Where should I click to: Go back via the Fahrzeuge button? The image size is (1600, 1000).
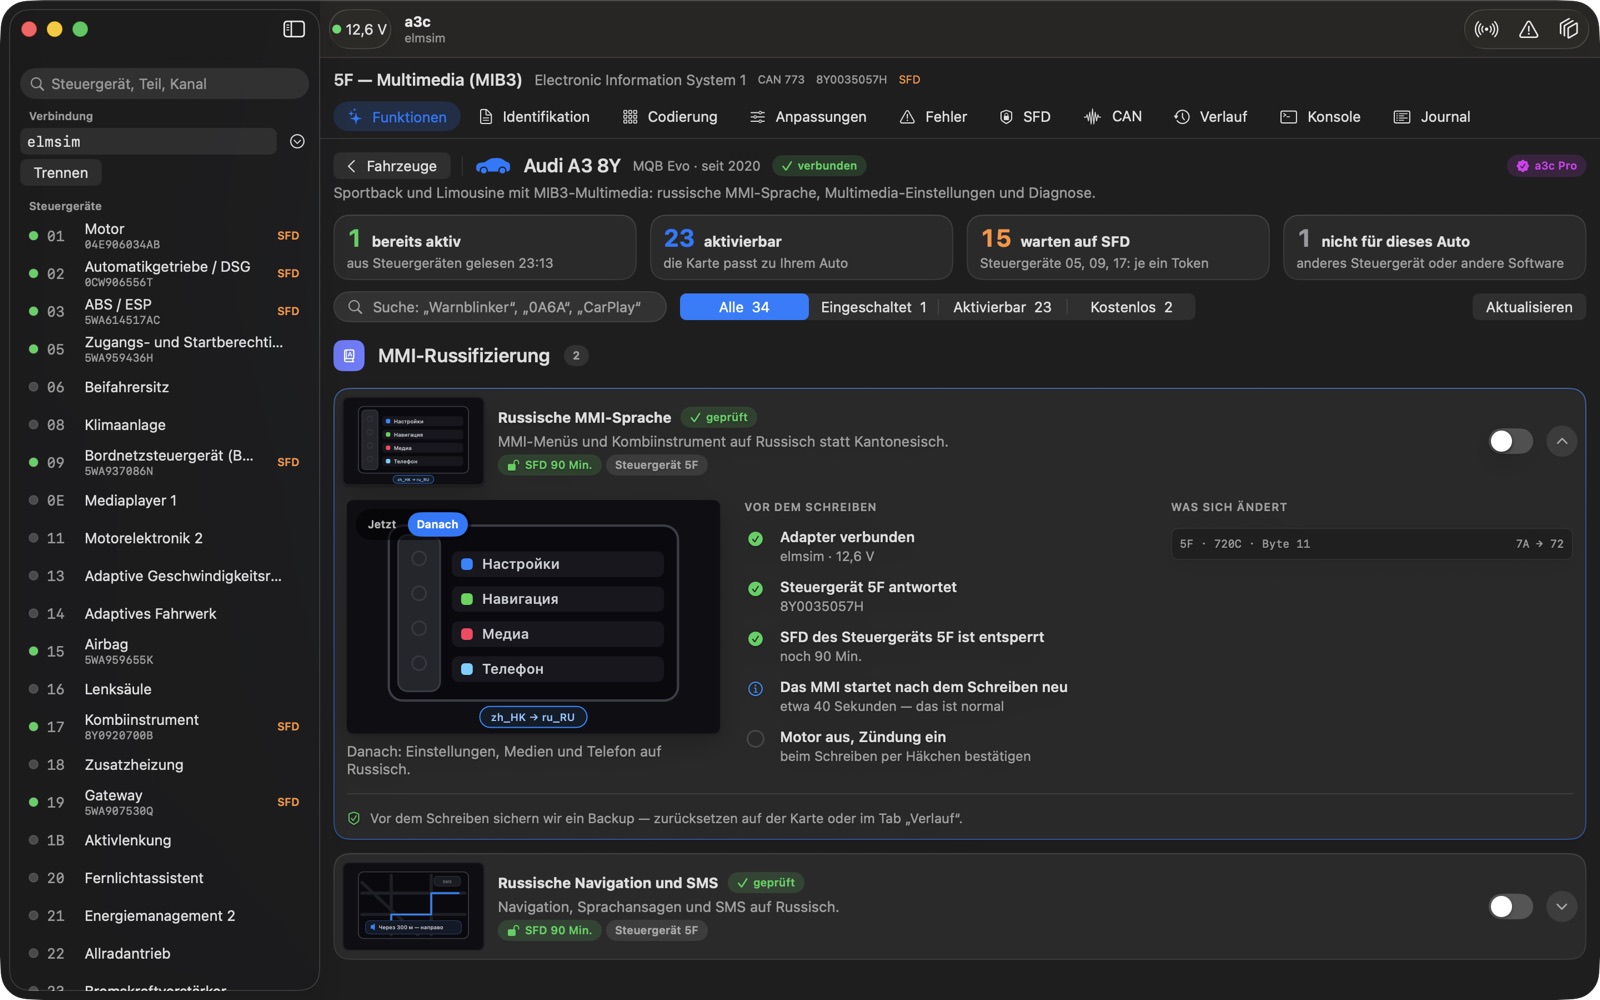[392, 166]
